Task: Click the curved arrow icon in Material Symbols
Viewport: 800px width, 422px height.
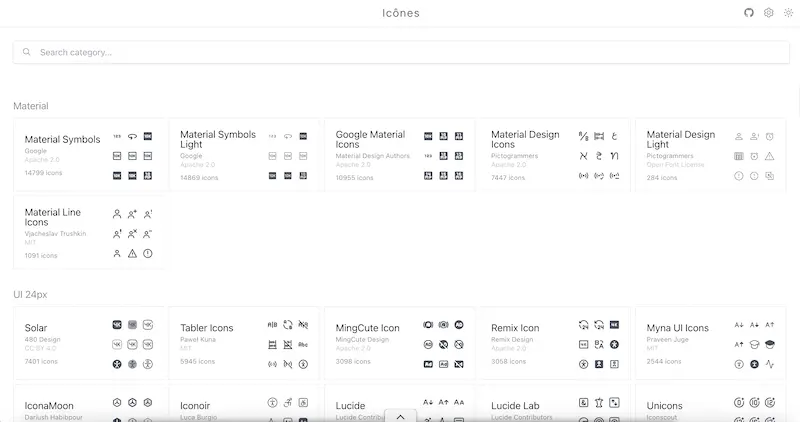Action: [132, 136]
